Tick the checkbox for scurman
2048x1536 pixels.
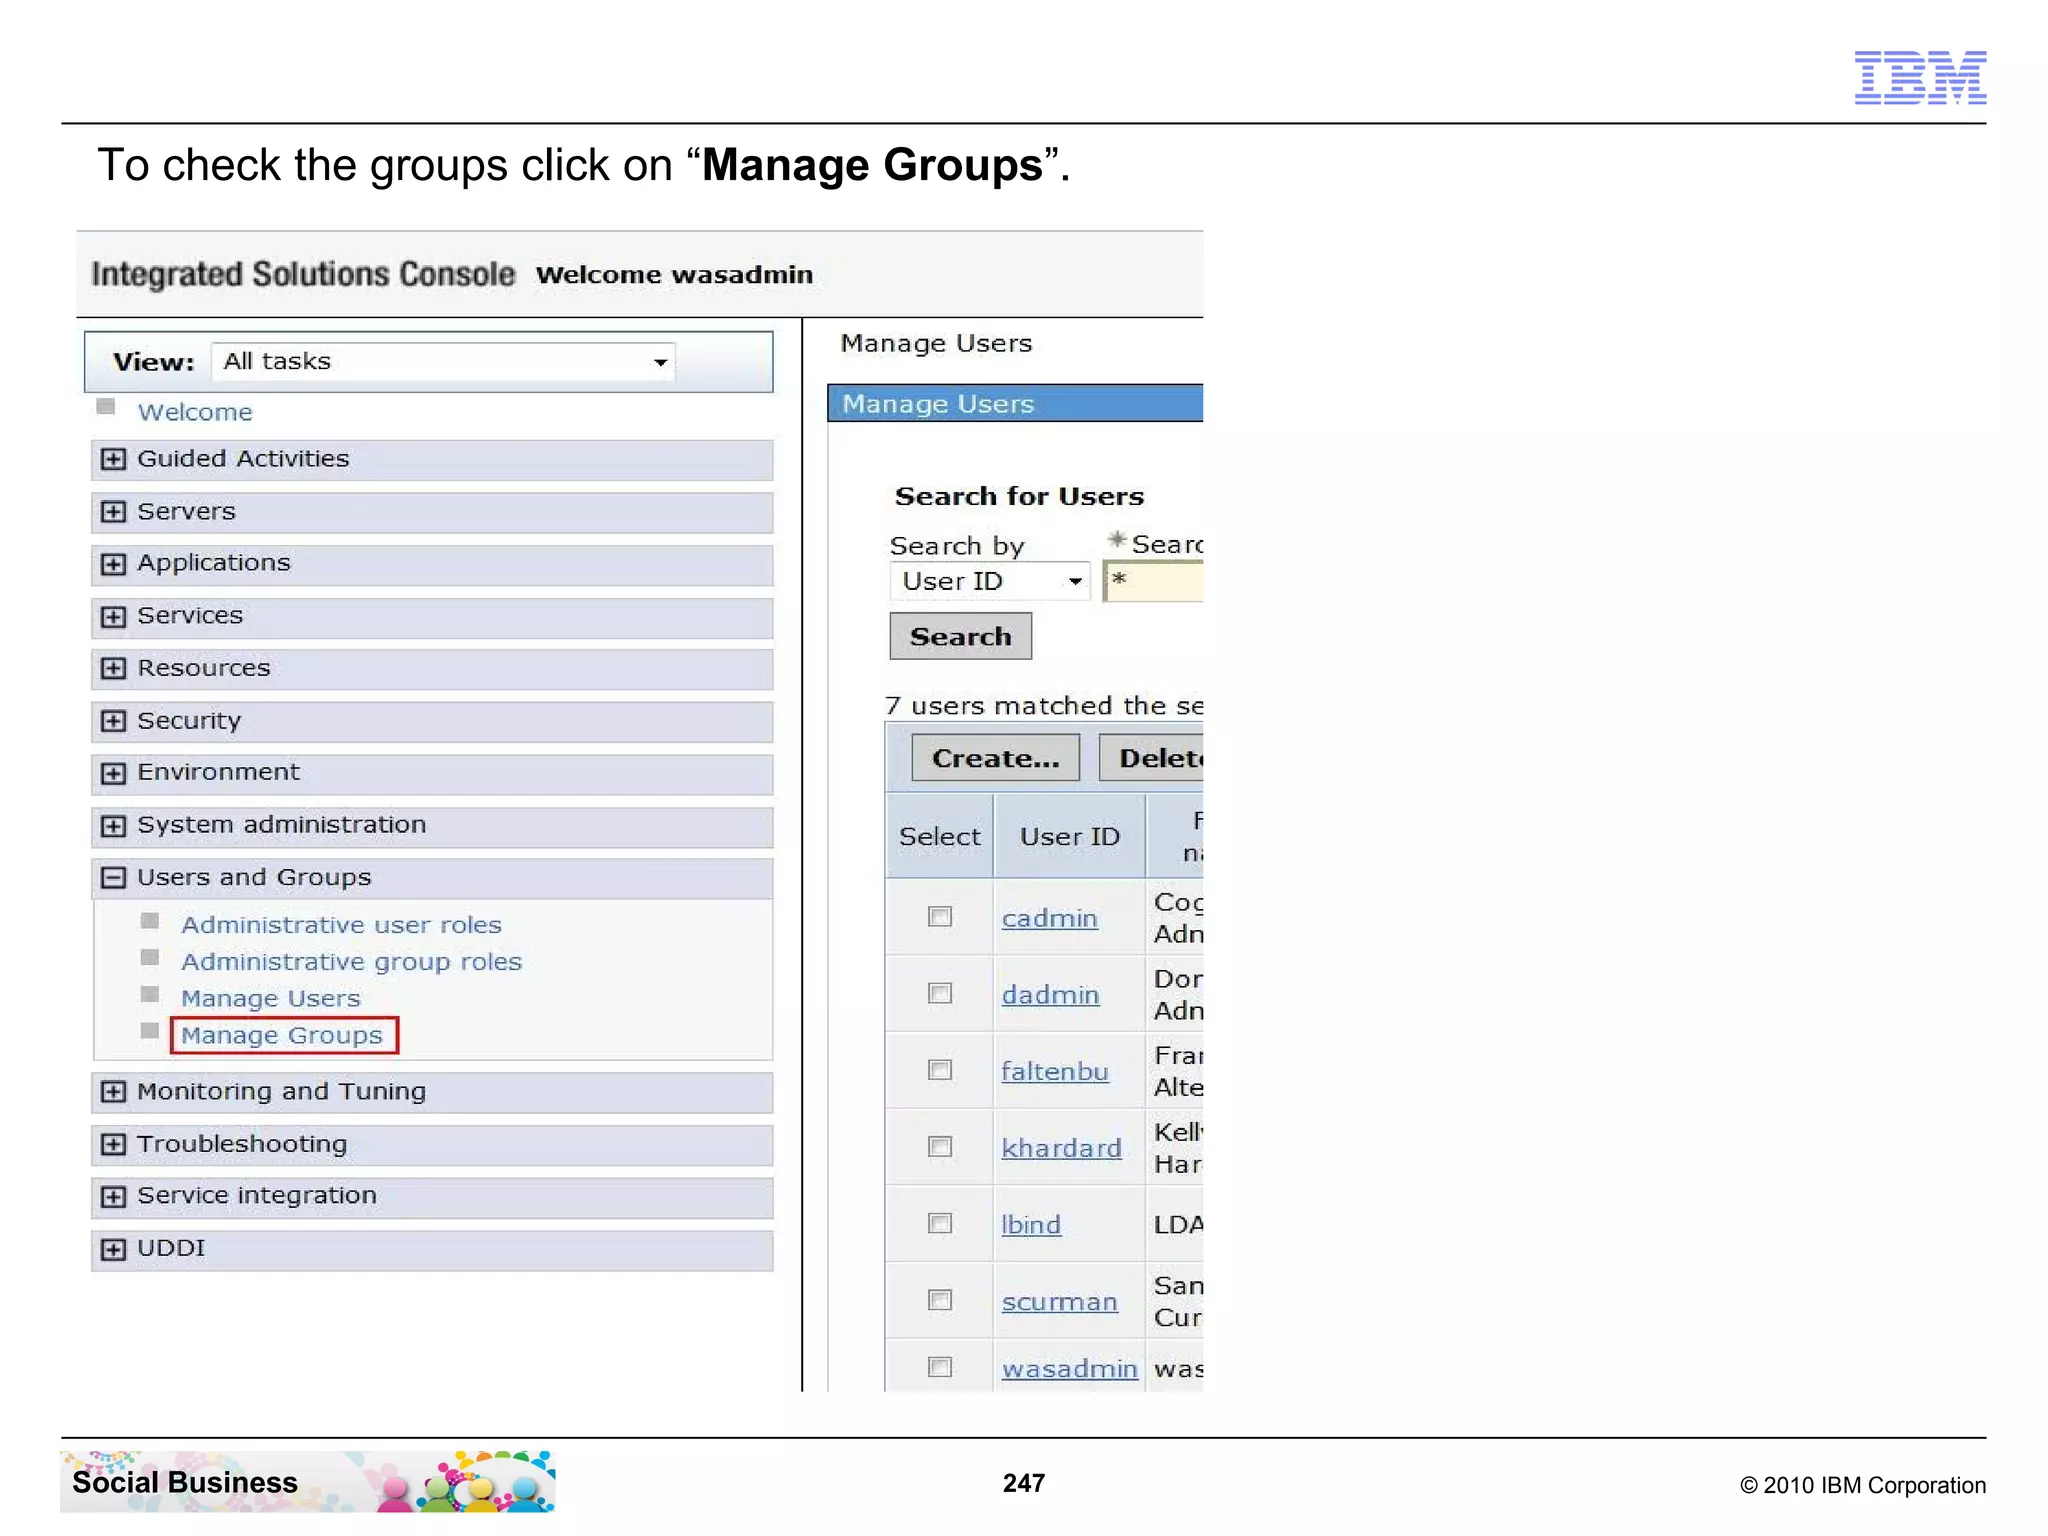(940, 1300)
